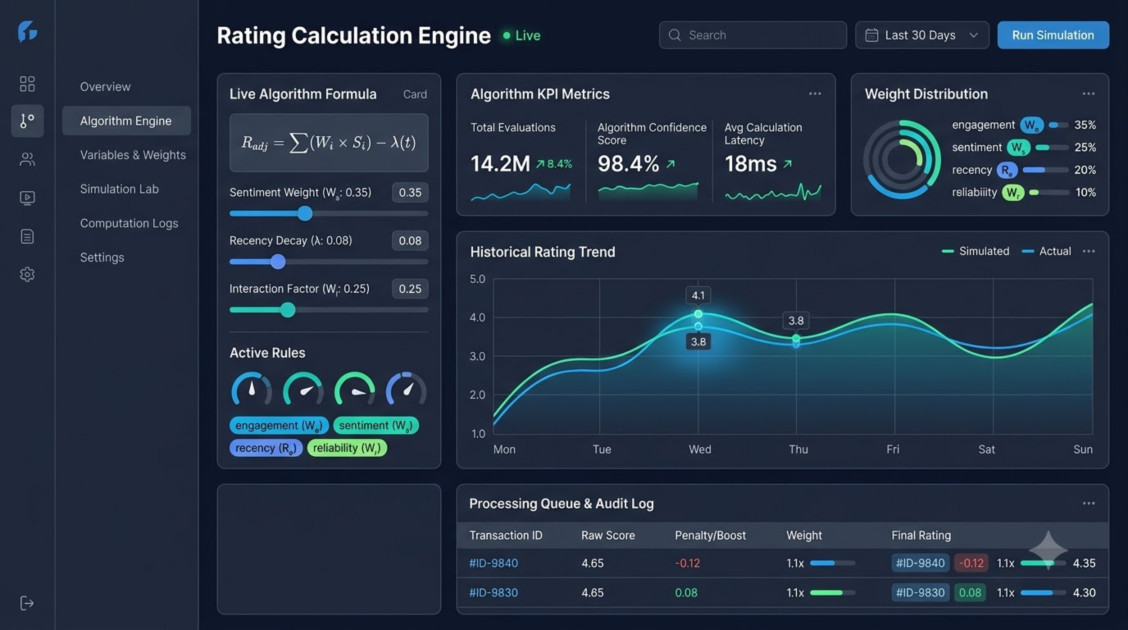Click the logout icon at the sidebar bottom

pyautogui.click(x=27, y=603)
